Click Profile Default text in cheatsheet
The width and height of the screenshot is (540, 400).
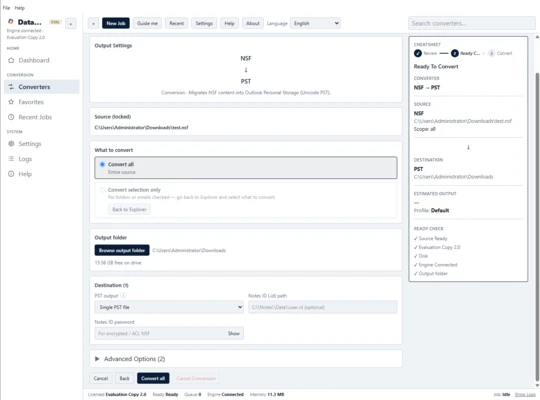point(431,211)
